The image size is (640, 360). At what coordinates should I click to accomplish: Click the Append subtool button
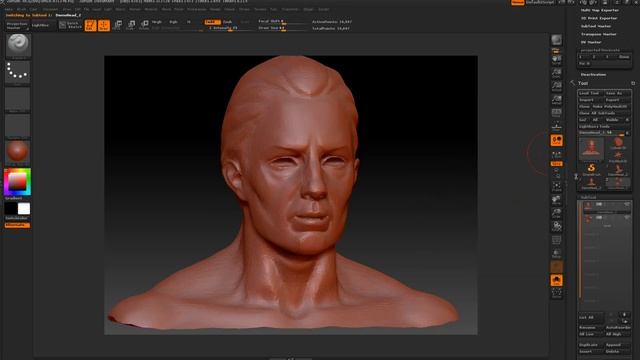[617, 345]
